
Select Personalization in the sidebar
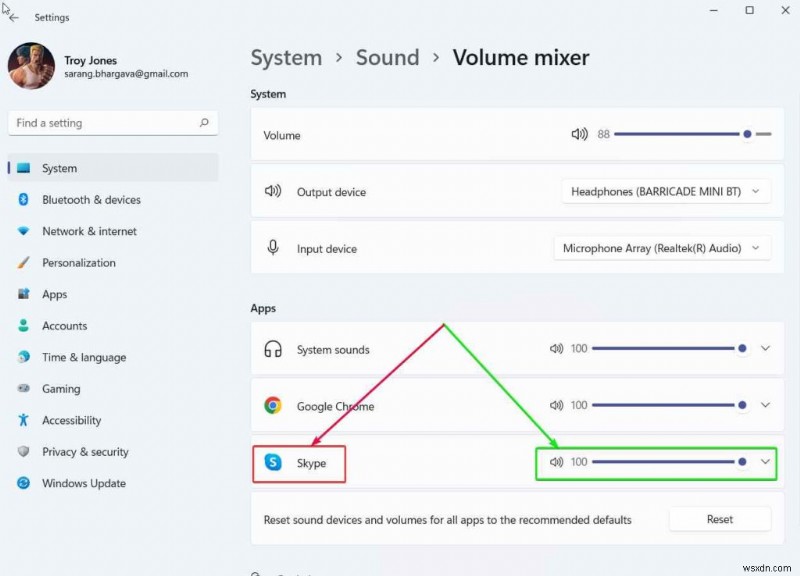point(24,263)
